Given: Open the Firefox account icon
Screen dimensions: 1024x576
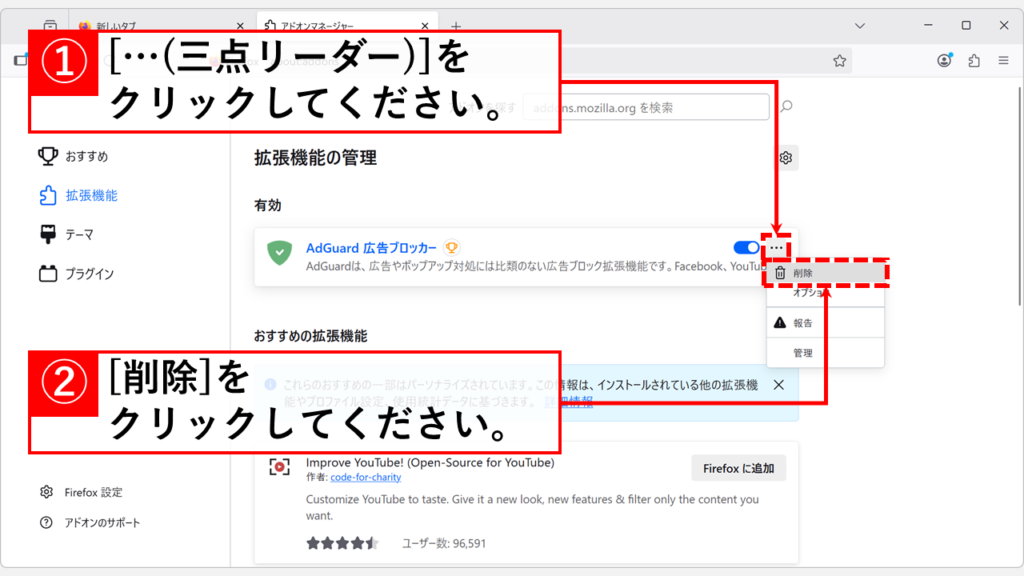Looking at the screenshot, I should point(944,61).
